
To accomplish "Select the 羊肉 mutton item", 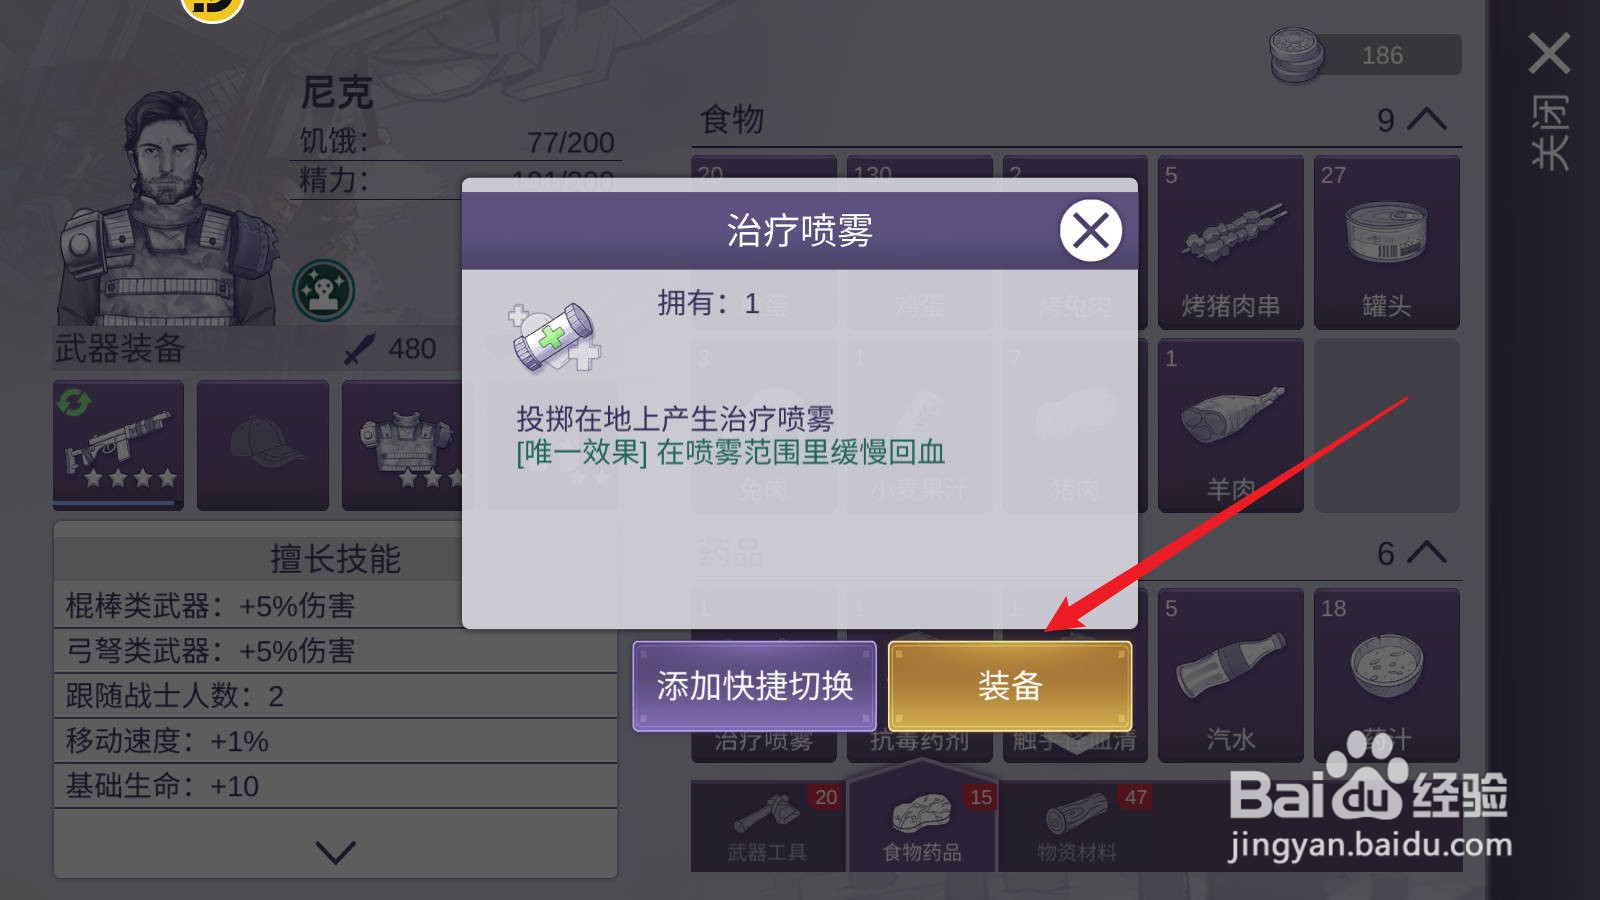I will 1231,425.
